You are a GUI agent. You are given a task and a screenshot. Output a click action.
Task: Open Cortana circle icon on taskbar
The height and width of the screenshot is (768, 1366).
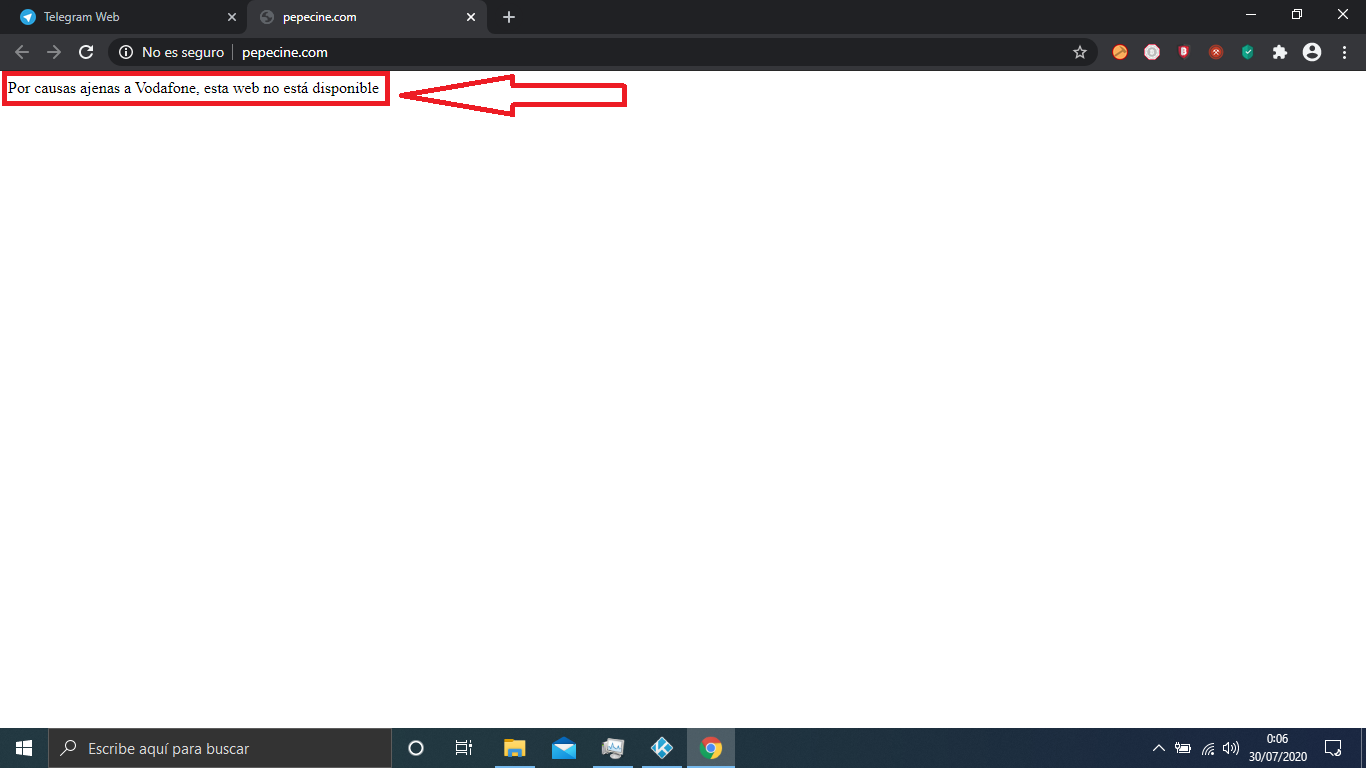pyautogui.click(x=416, y=748)
